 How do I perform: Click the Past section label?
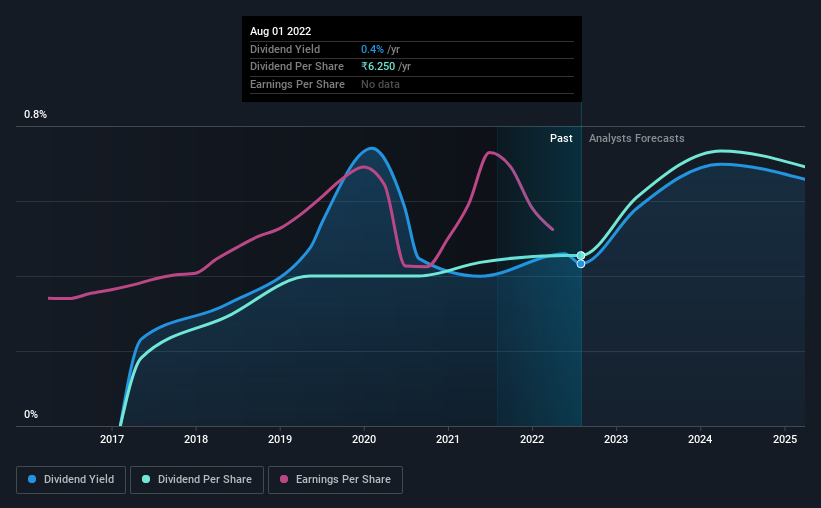click(x=561, y=138)
